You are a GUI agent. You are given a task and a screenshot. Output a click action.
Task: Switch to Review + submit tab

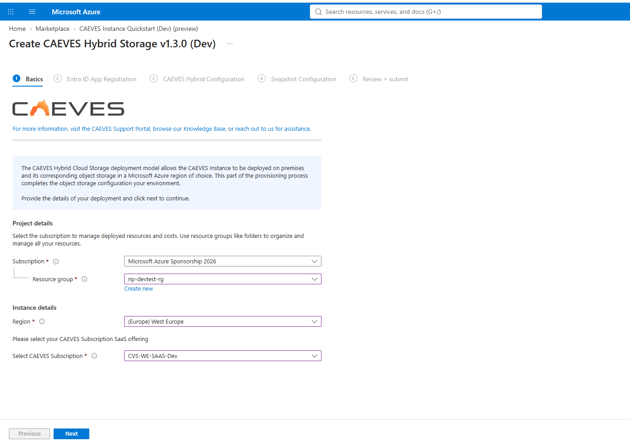pos(378,79)
